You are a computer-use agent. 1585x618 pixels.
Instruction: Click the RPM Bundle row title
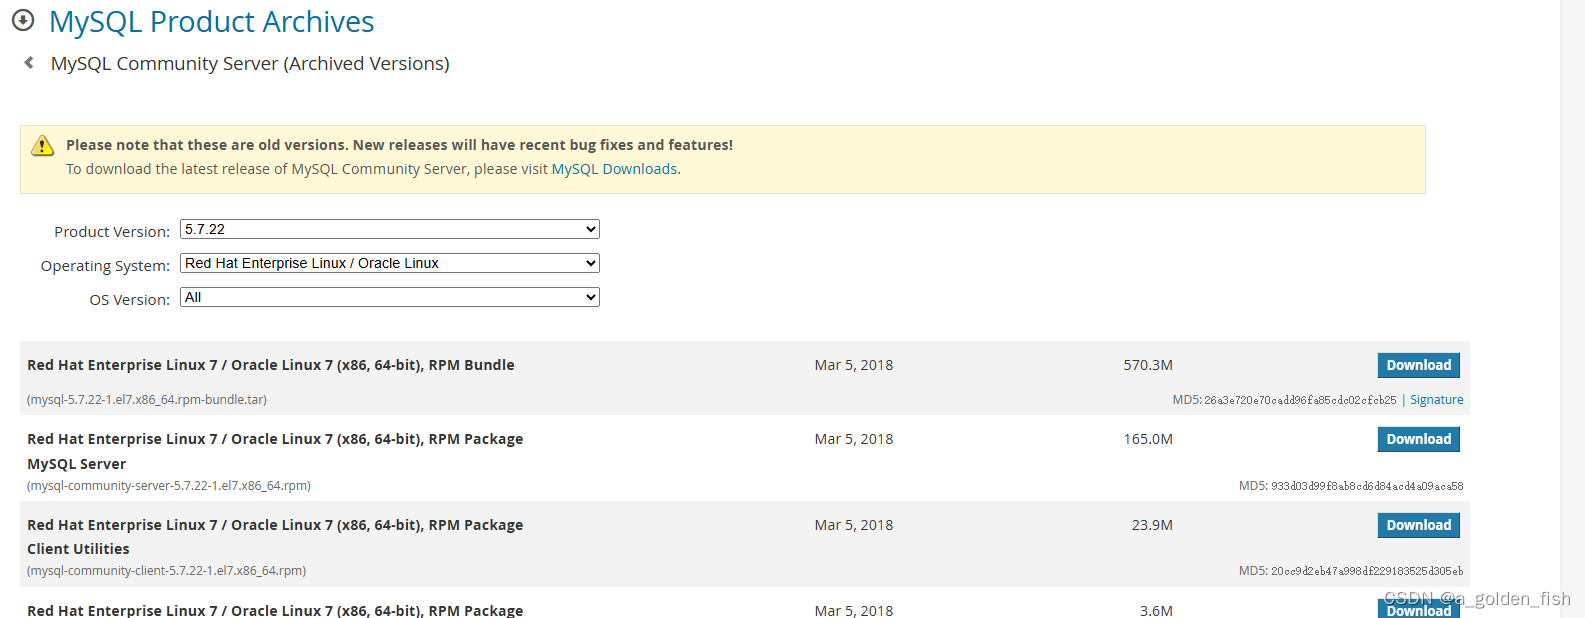point(271,365)
